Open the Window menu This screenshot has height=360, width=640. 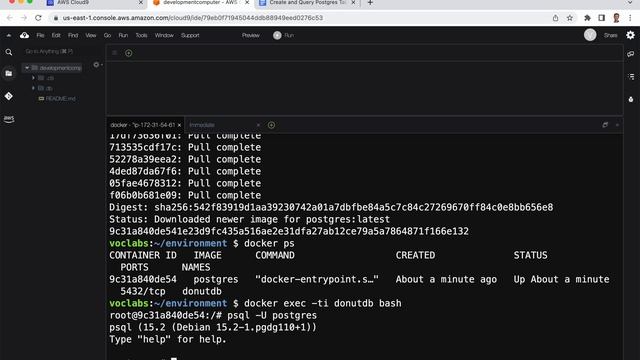click(x=164, y=36)
